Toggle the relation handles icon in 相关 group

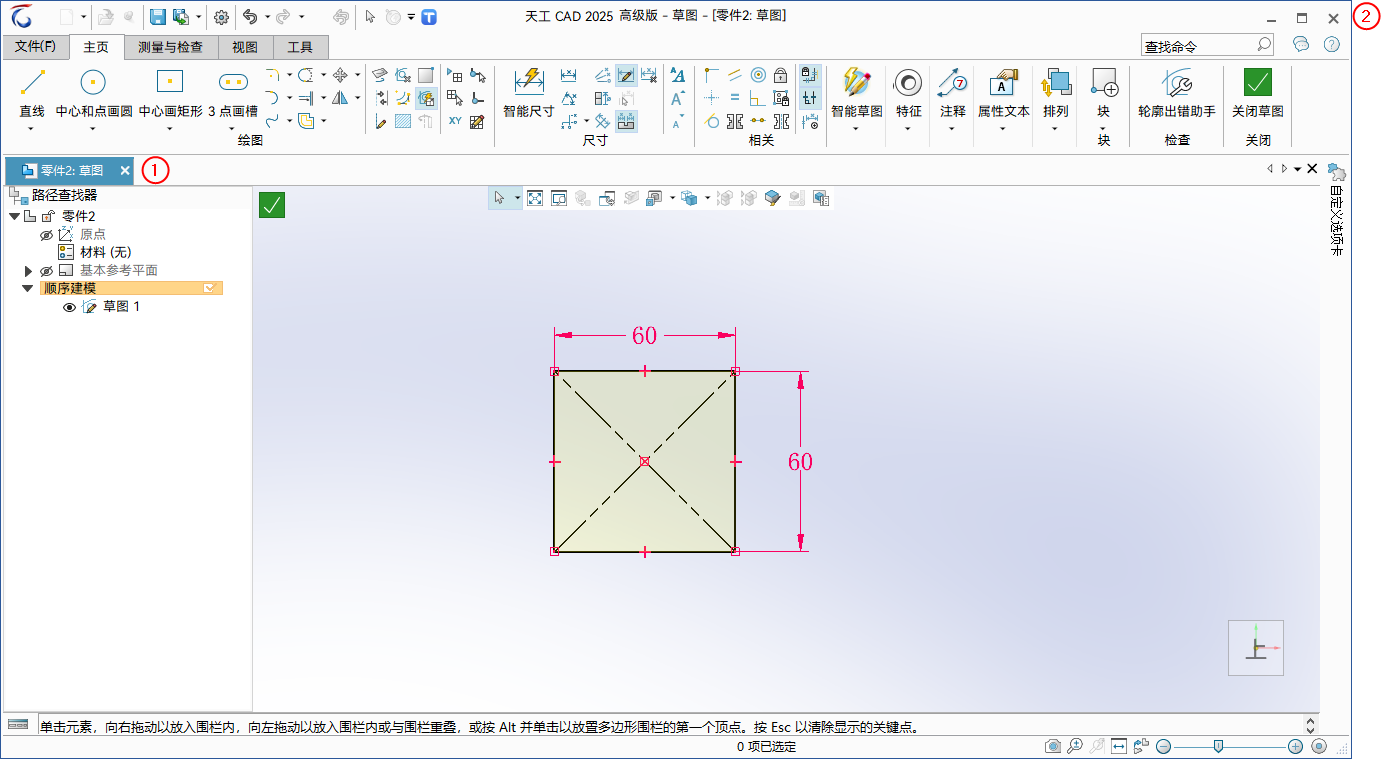[x=810, y=97]
